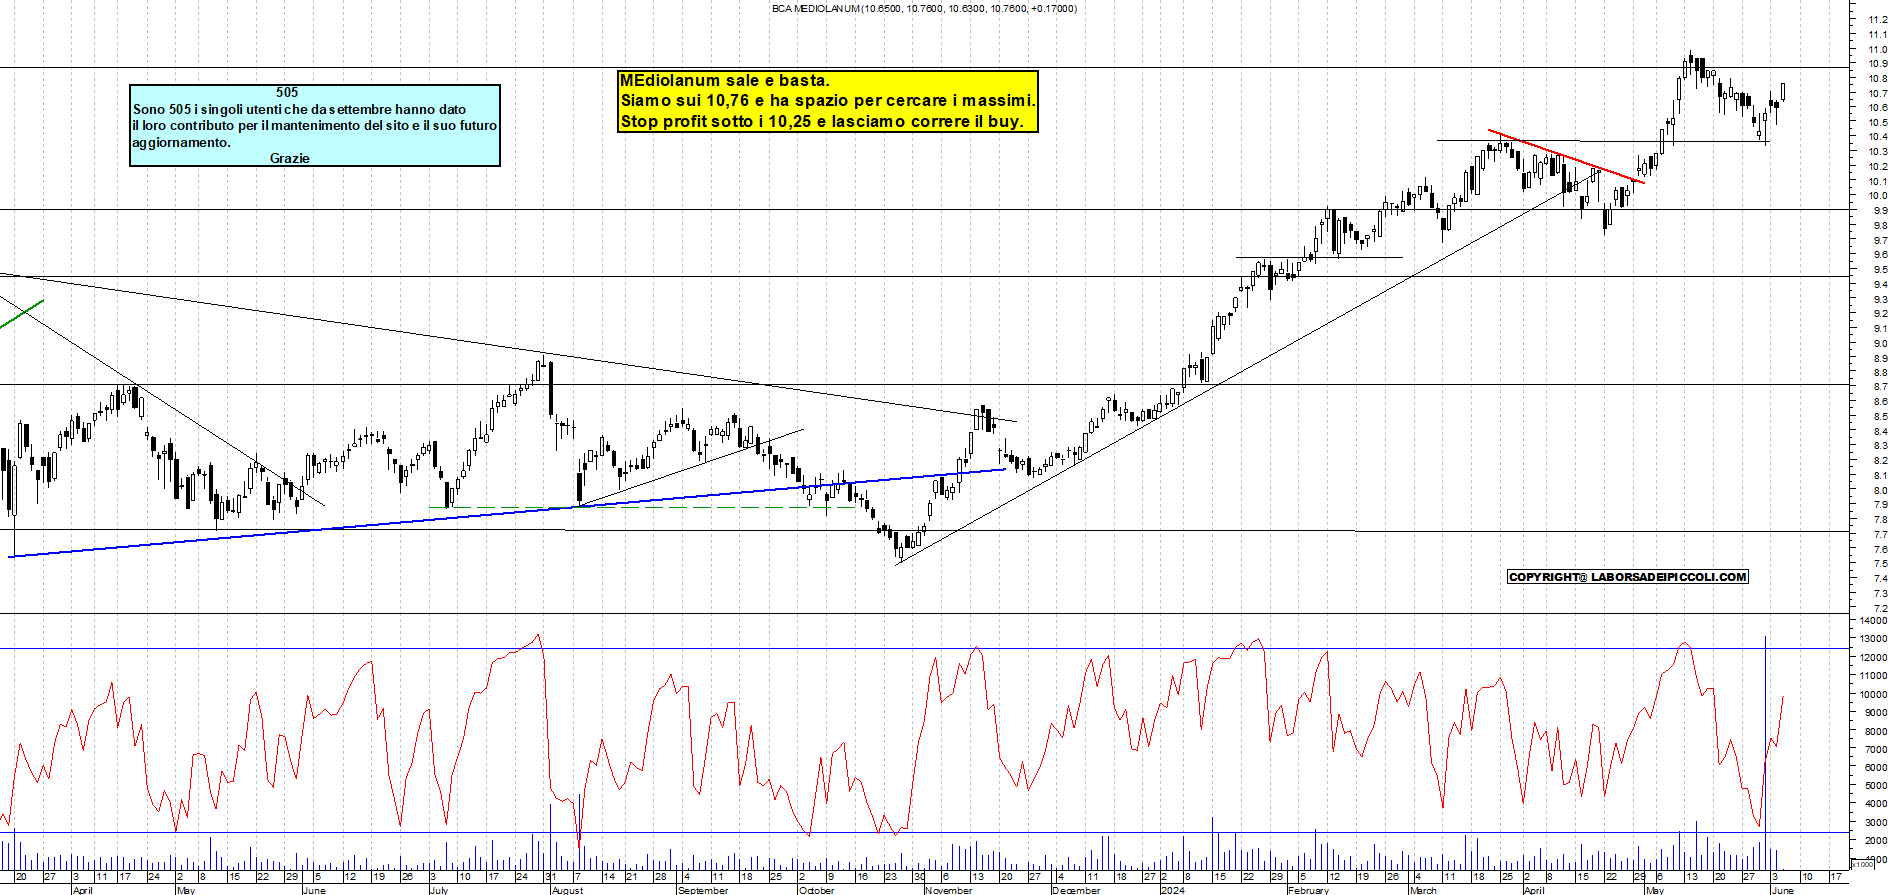
Task: Click the 'MEdiolanum sale e basta.' line
Action: 725,80
